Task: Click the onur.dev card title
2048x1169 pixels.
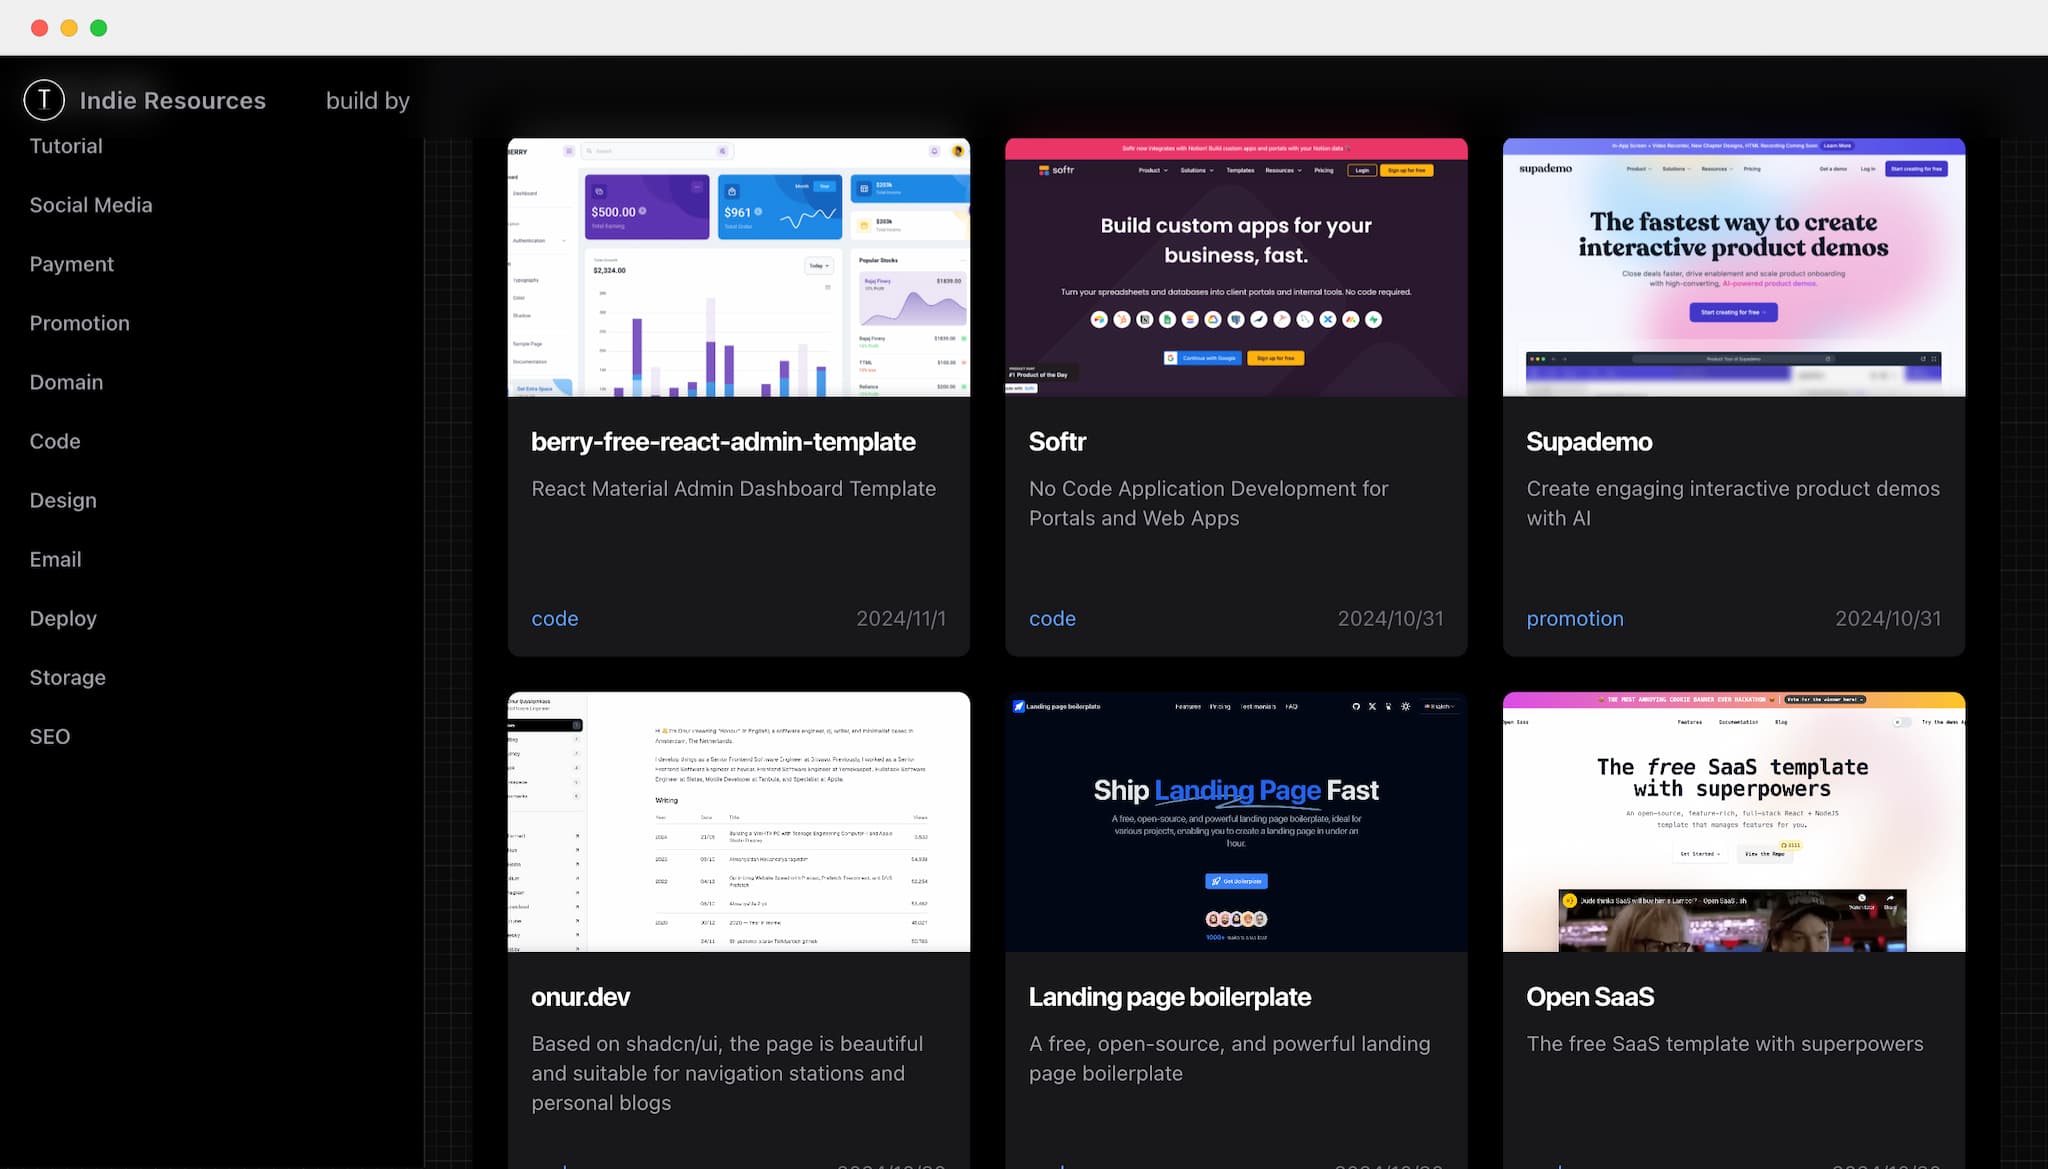Action: pyautogui.click(x=580, y=997)
